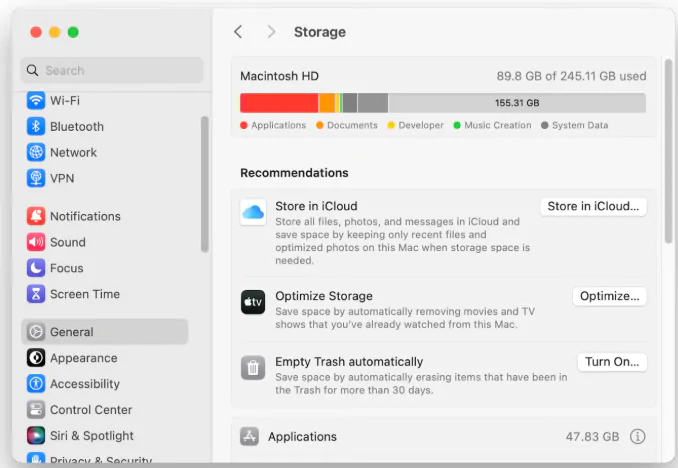This screenshot has width=678, height=468.
Task: Go back with the left chevron
Action: 238,32
